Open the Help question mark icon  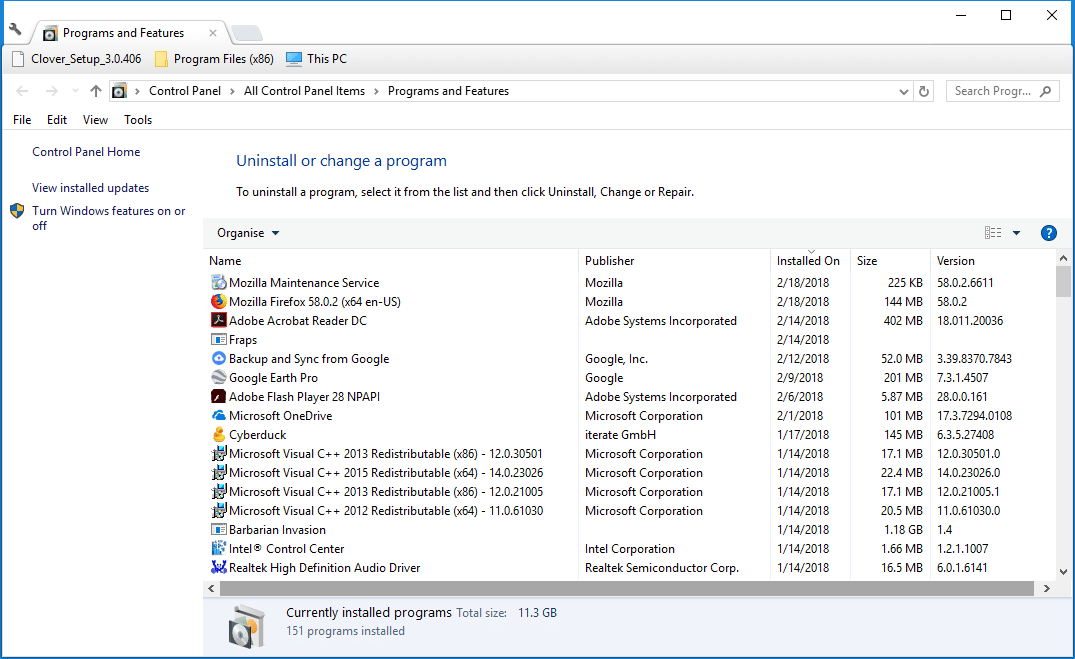click(x=1048, y=233)
